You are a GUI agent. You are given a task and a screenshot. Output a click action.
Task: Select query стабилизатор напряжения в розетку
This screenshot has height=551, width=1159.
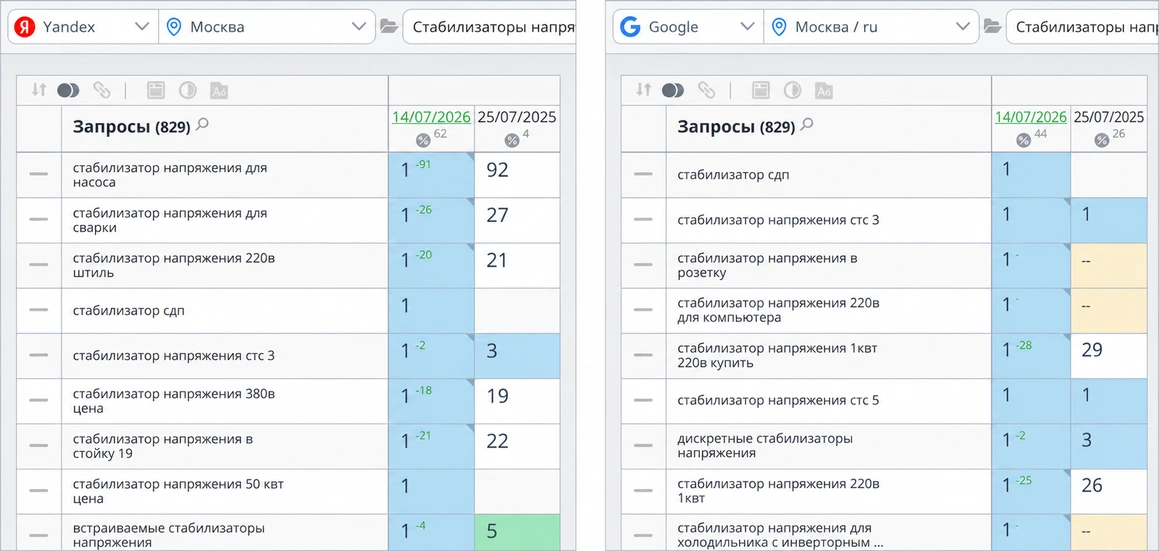coord(767,266)
